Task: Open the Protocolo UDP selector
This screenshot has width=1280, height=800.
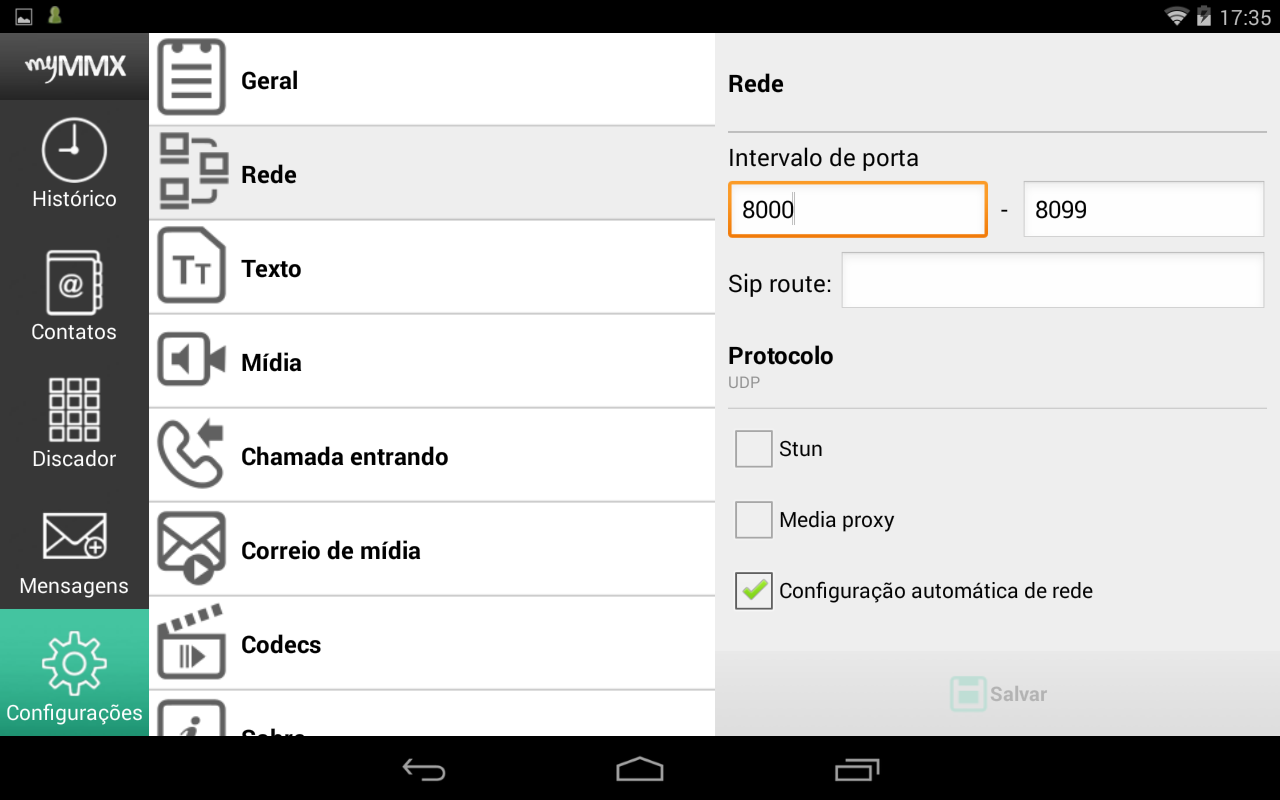Action: pyautogui.click(x=997, y=368)
